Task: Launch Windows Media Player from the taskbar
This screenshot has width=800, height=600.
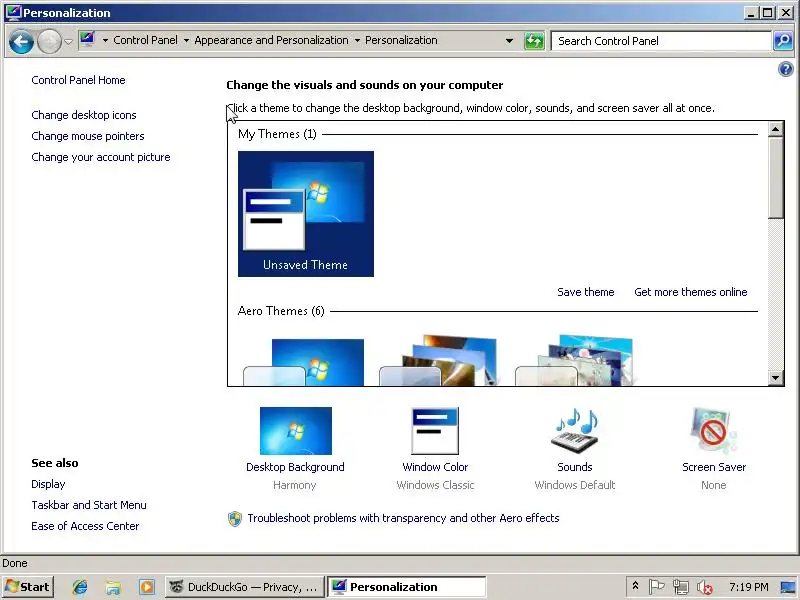Action: point(146,587)
